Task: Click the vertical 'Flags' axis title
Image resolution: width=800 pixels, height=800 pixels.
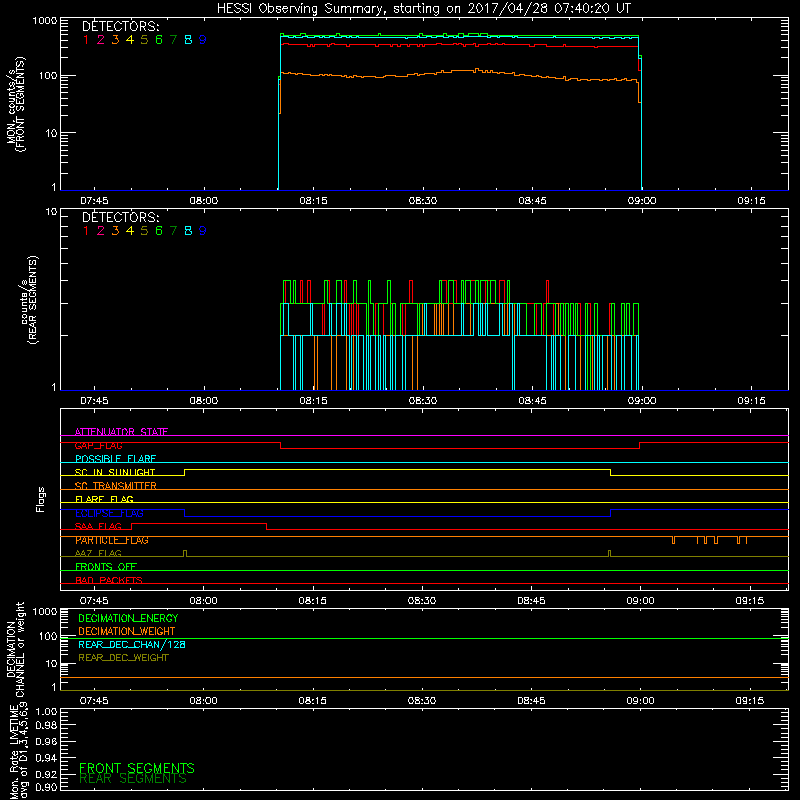Action: tap(41, 499)
